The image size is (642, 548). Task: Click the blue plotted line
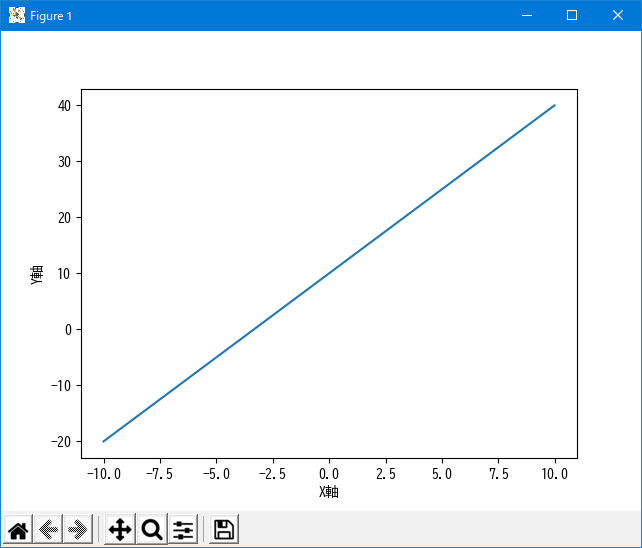[x=329, y=273]
